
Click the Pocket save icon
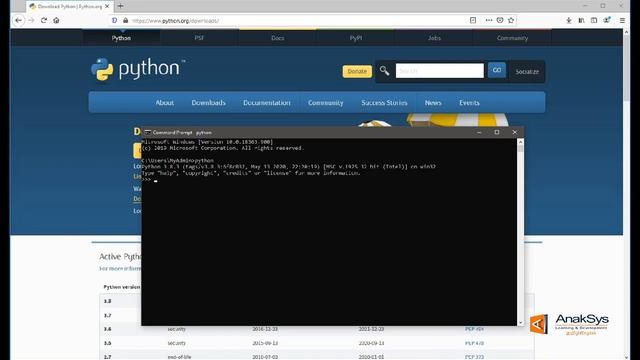coord(500,20)
